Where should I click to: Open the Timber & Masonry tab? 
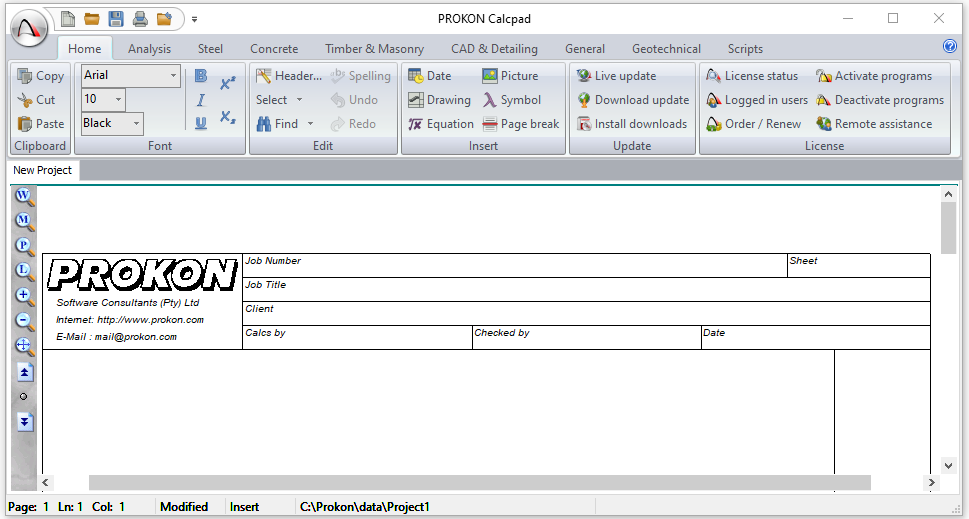(x=374, y=49)
